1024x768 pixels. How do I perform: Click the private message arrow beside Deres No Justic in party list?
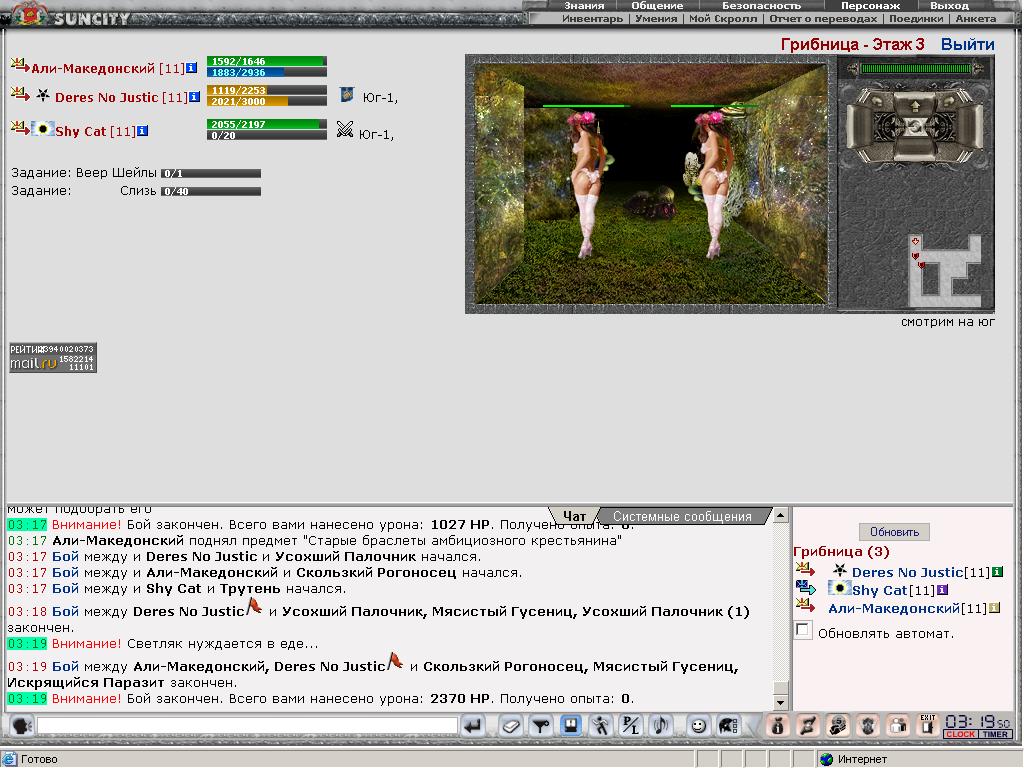[x=20, y=93]
